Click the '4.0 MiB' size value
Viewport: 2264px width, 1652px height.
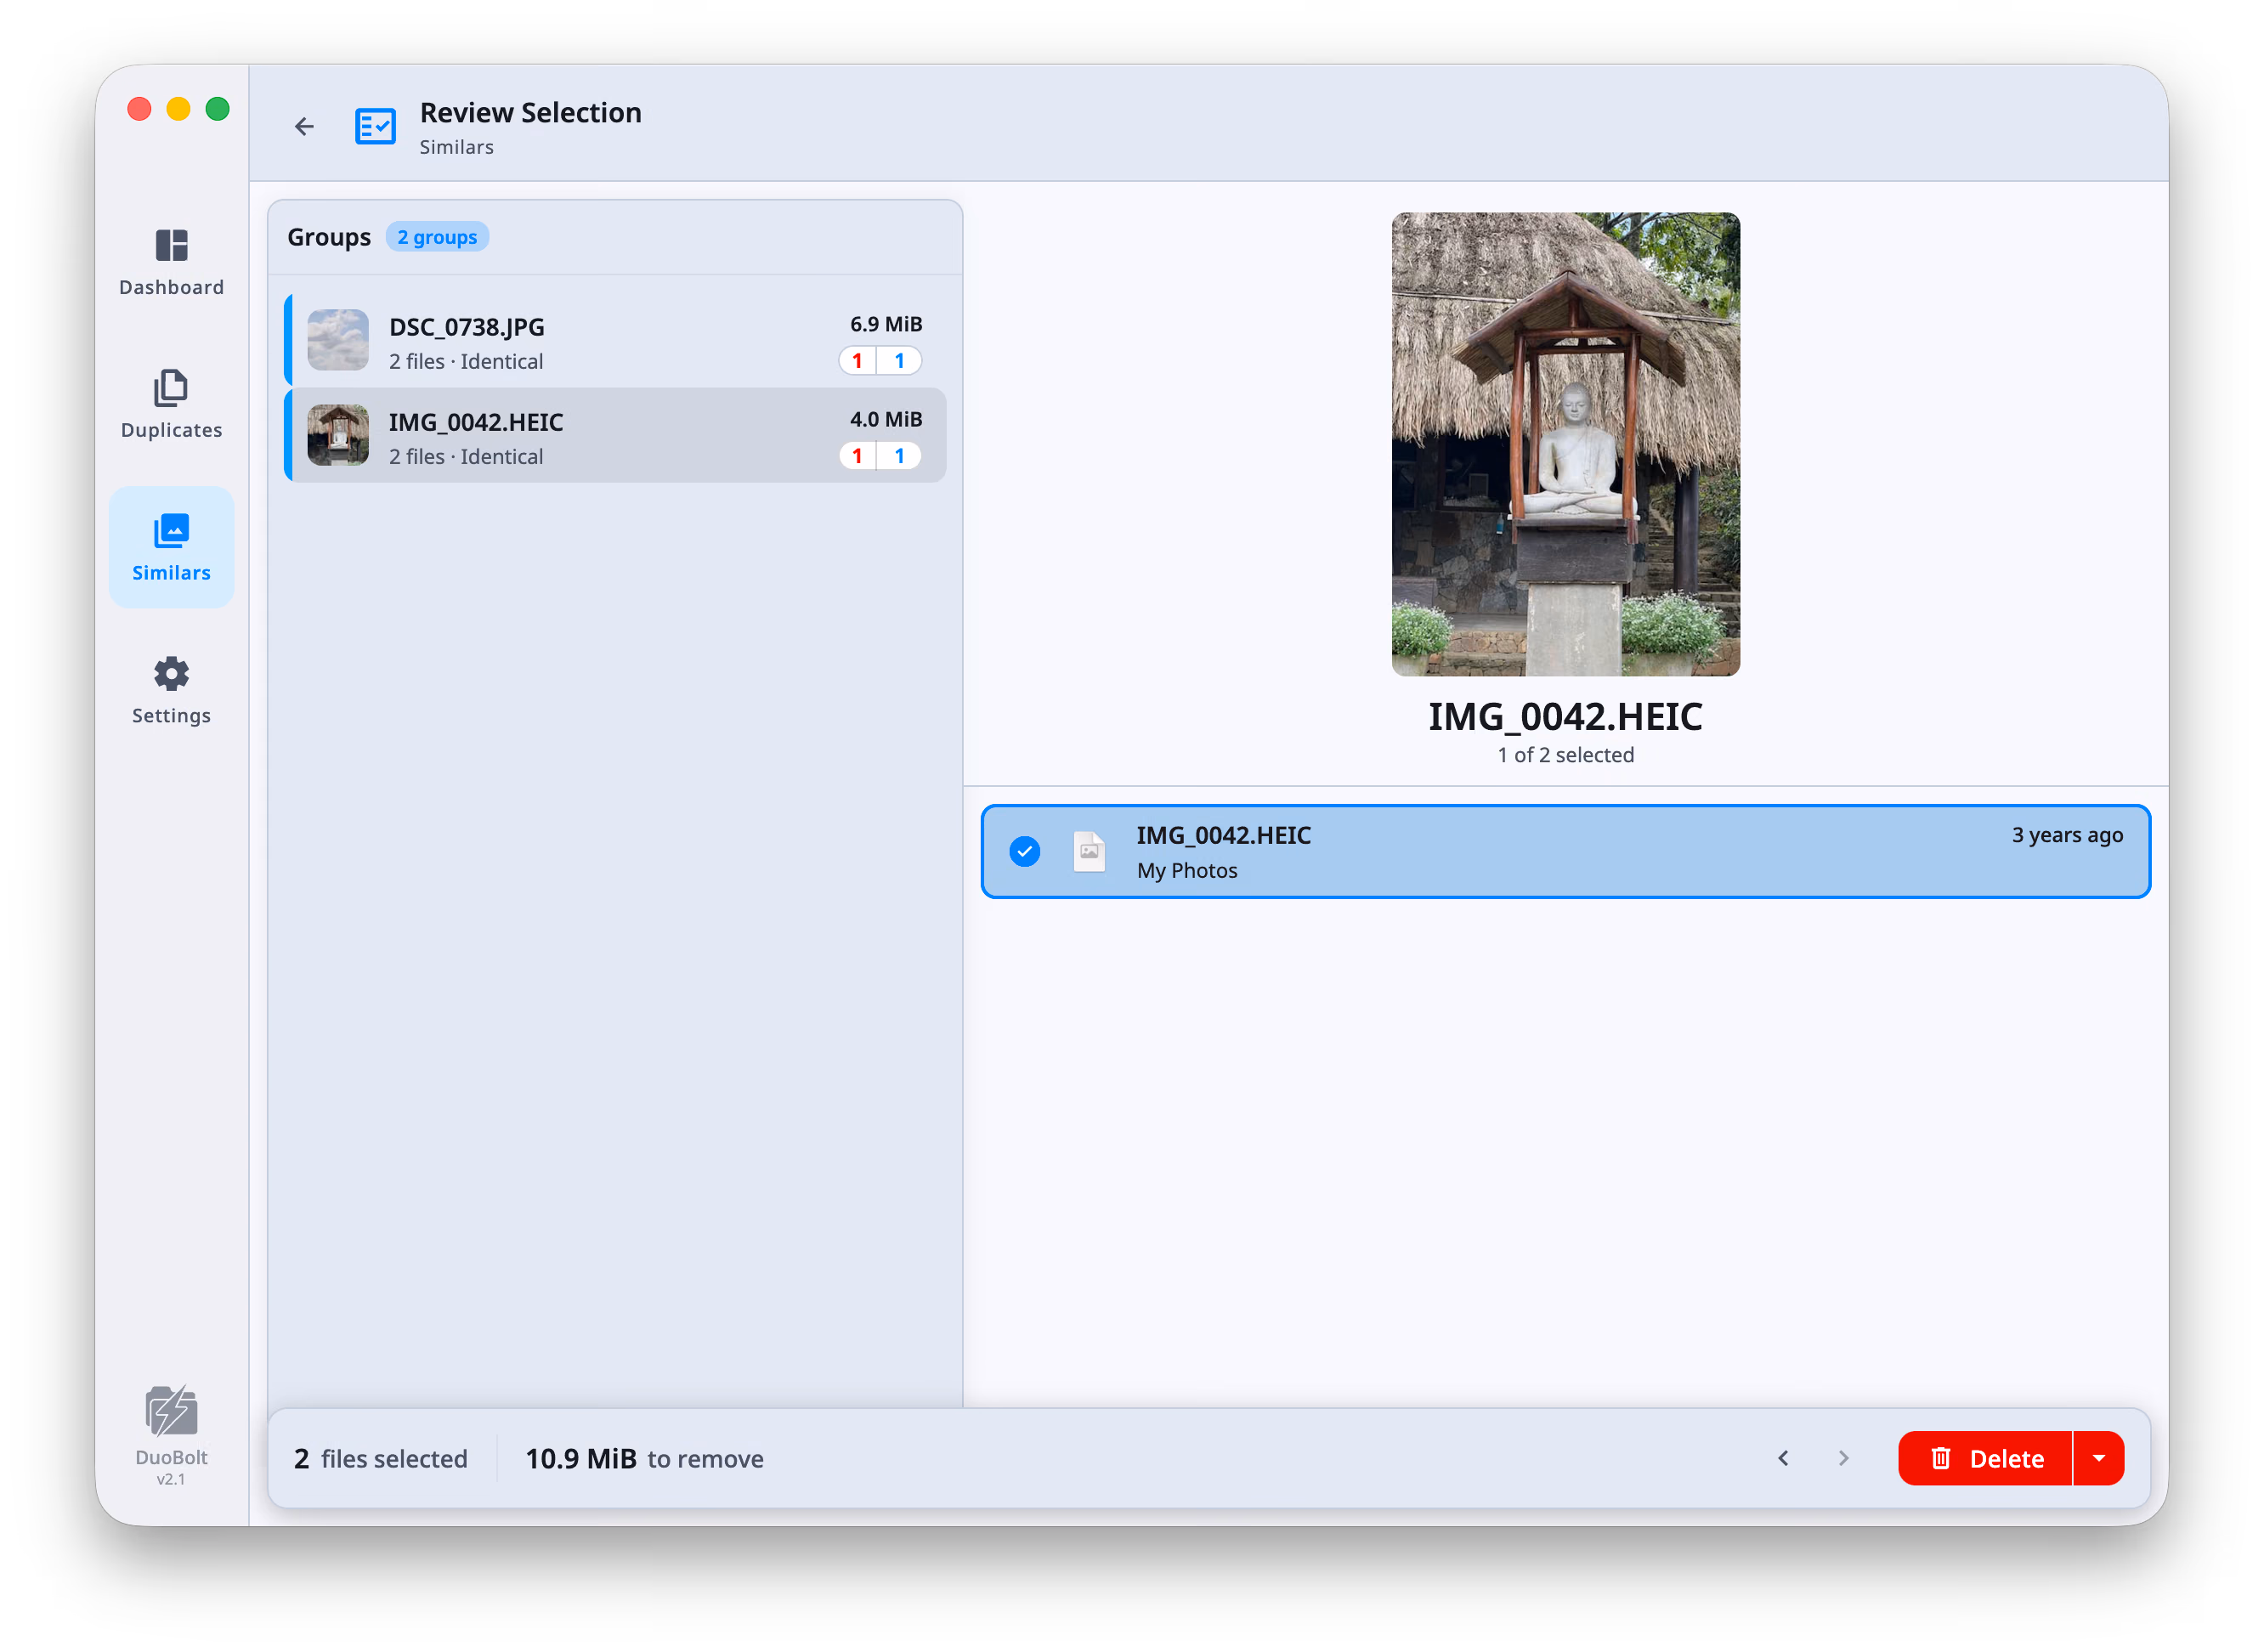click(x=886, y=419)
